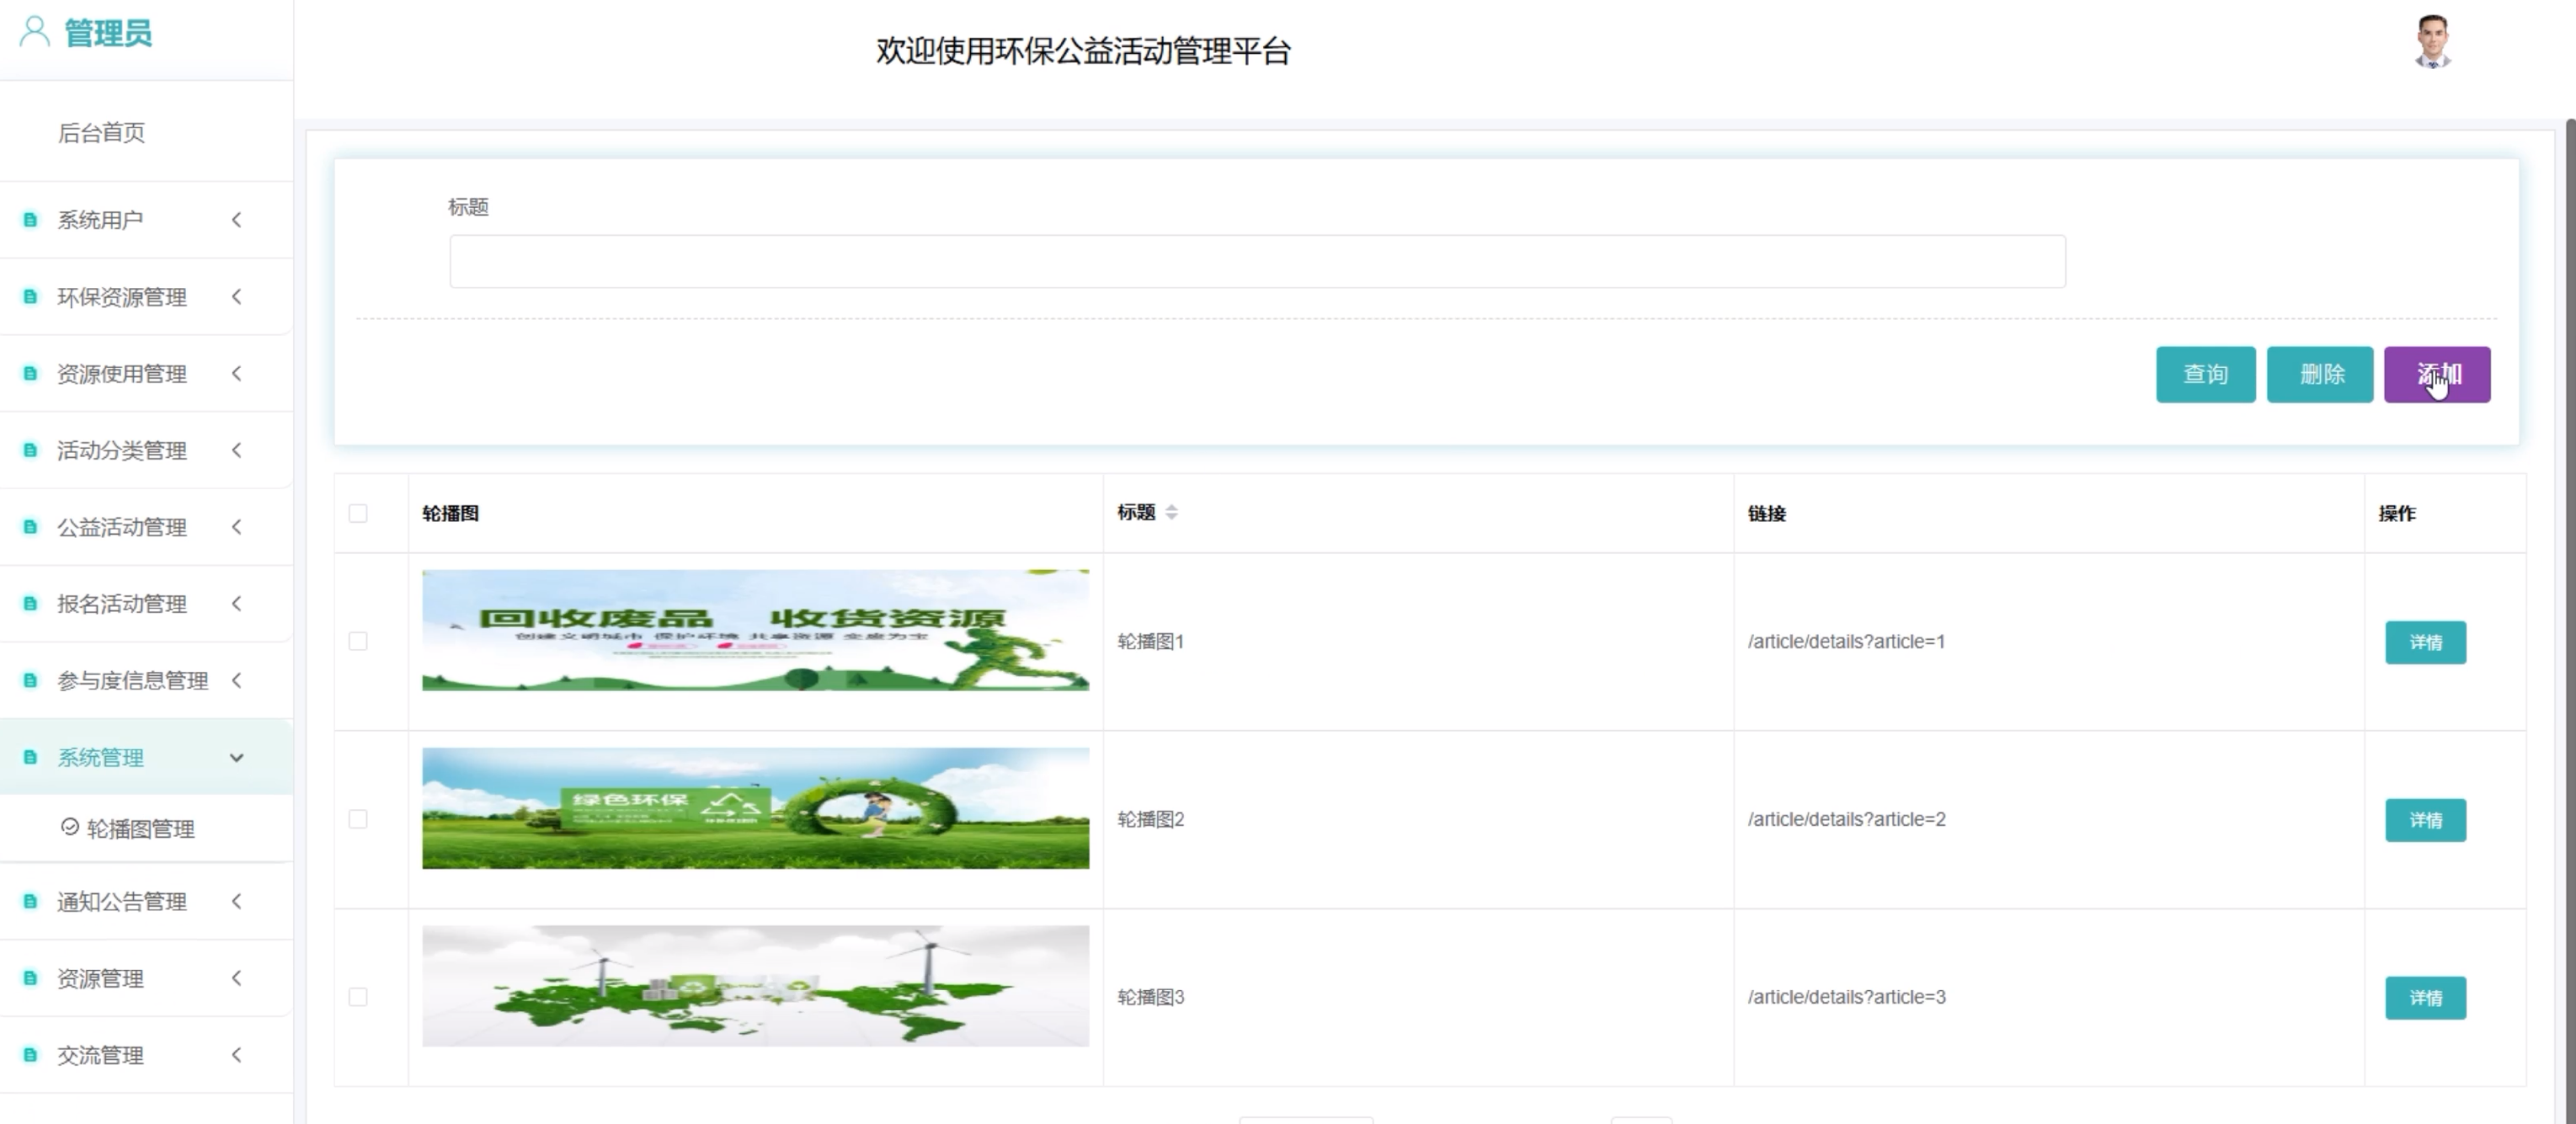Image resolution: width=2576 pixels, height=1124 pixels.
Task: Click the icon beside 通知公告管理
Action: click(30, 902)
